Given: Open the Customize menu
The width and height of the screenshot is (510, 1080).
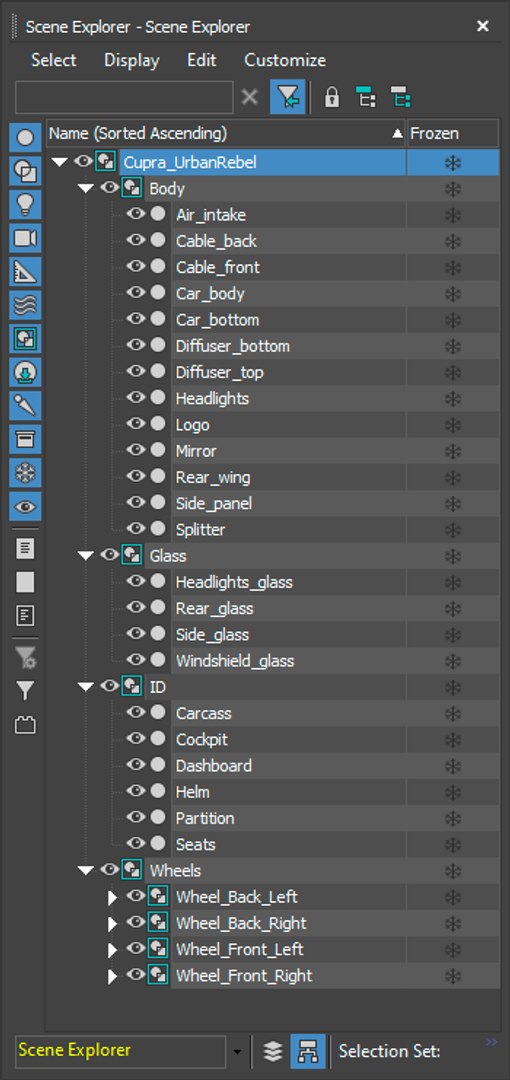Looking at the screenshot, I should [285, 60].
